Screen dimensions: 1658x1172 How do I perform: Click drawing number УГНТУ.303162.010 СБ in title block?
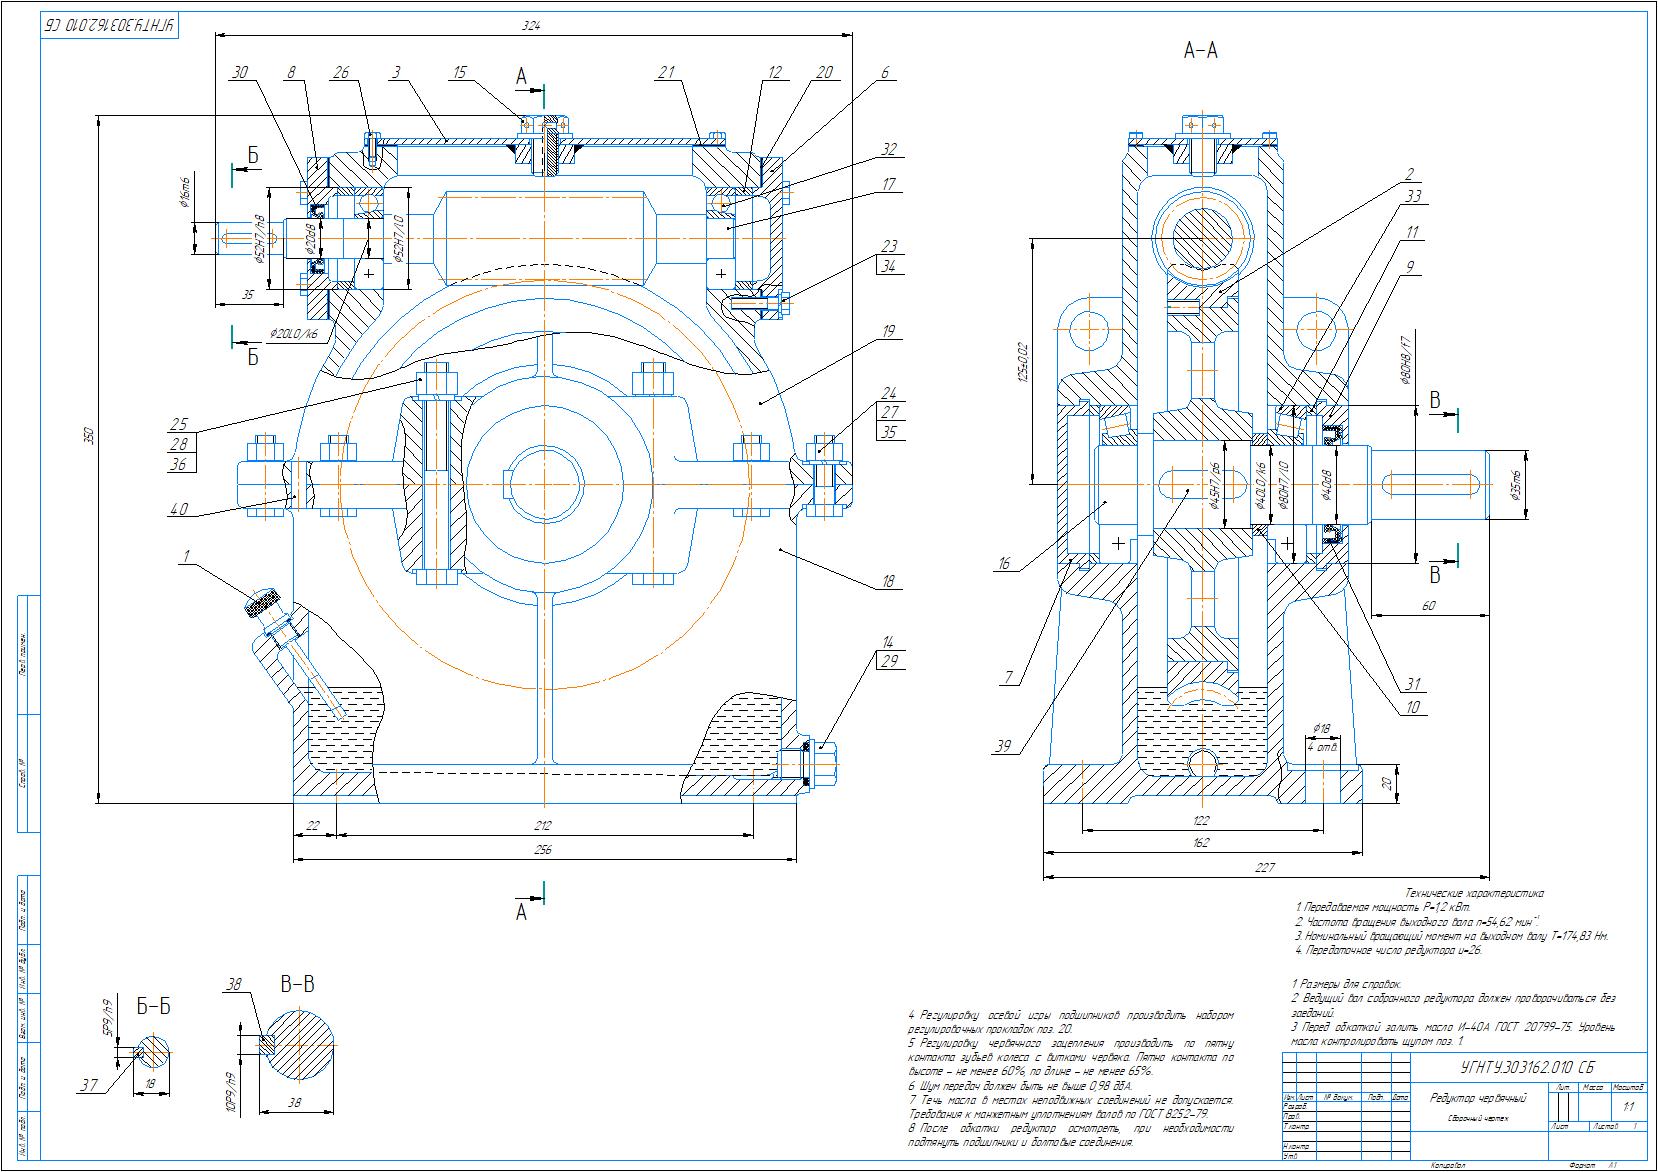point(1527,1067)
